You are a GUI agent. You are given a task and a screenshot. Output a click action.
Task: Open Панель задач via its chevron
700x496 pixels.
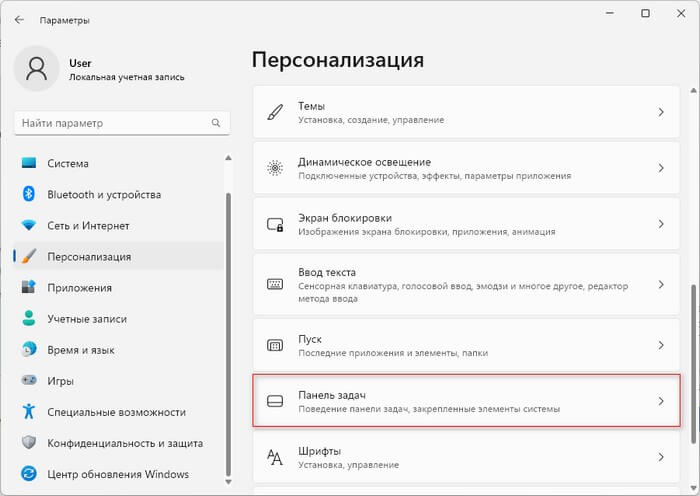(661, 401)
